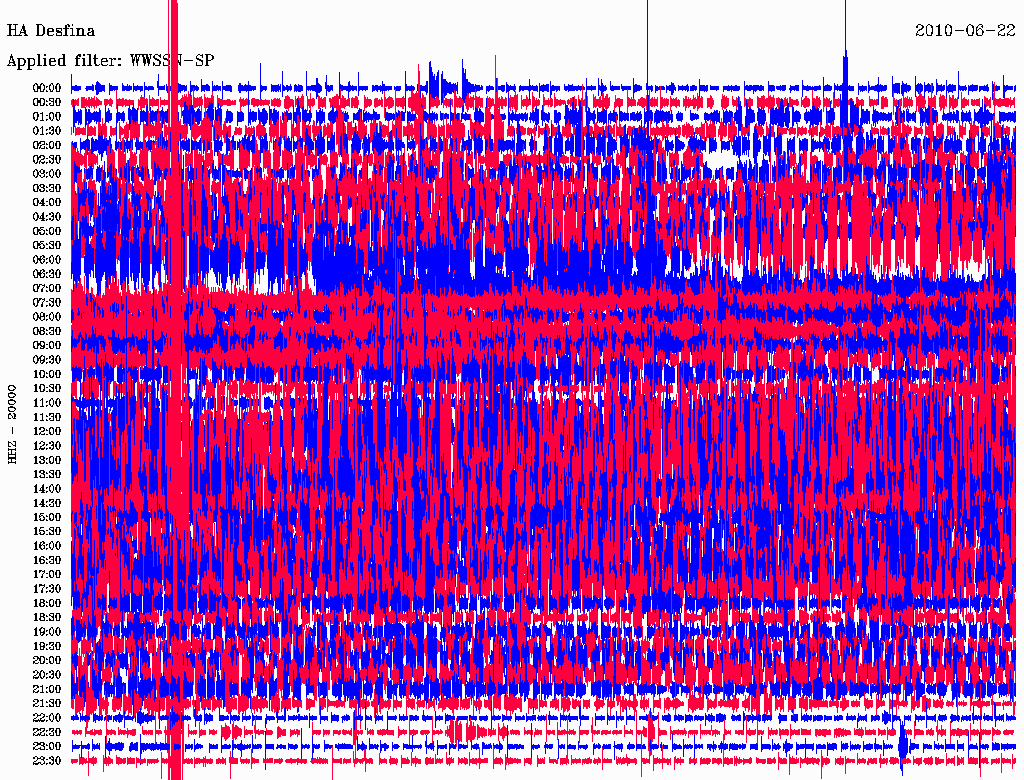Select the 08:00 time label

[x=47, y=317]
